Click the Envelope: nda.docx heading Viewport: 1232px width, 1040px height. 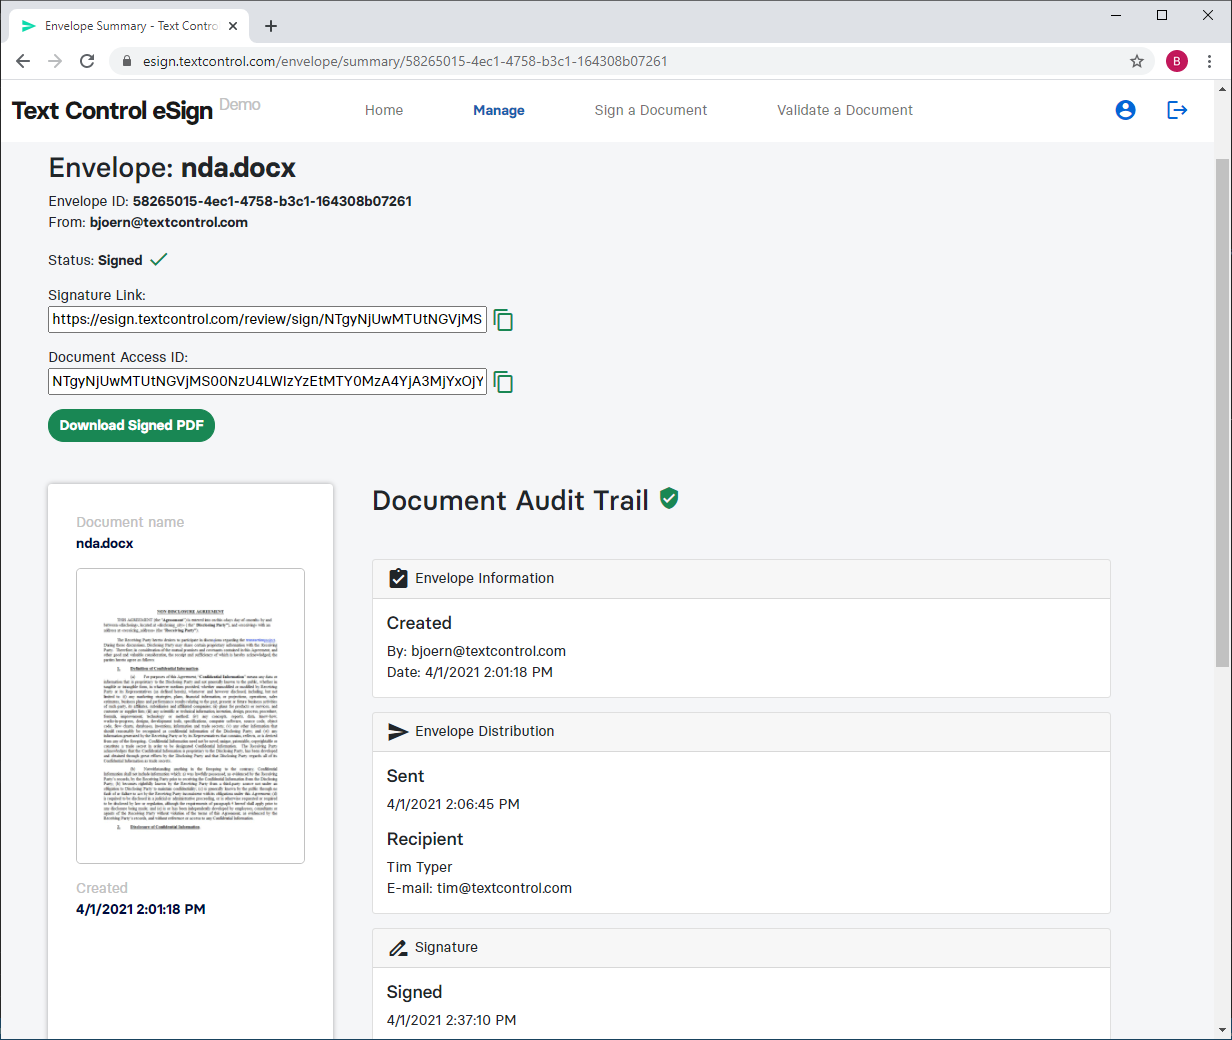pos(172,168)
